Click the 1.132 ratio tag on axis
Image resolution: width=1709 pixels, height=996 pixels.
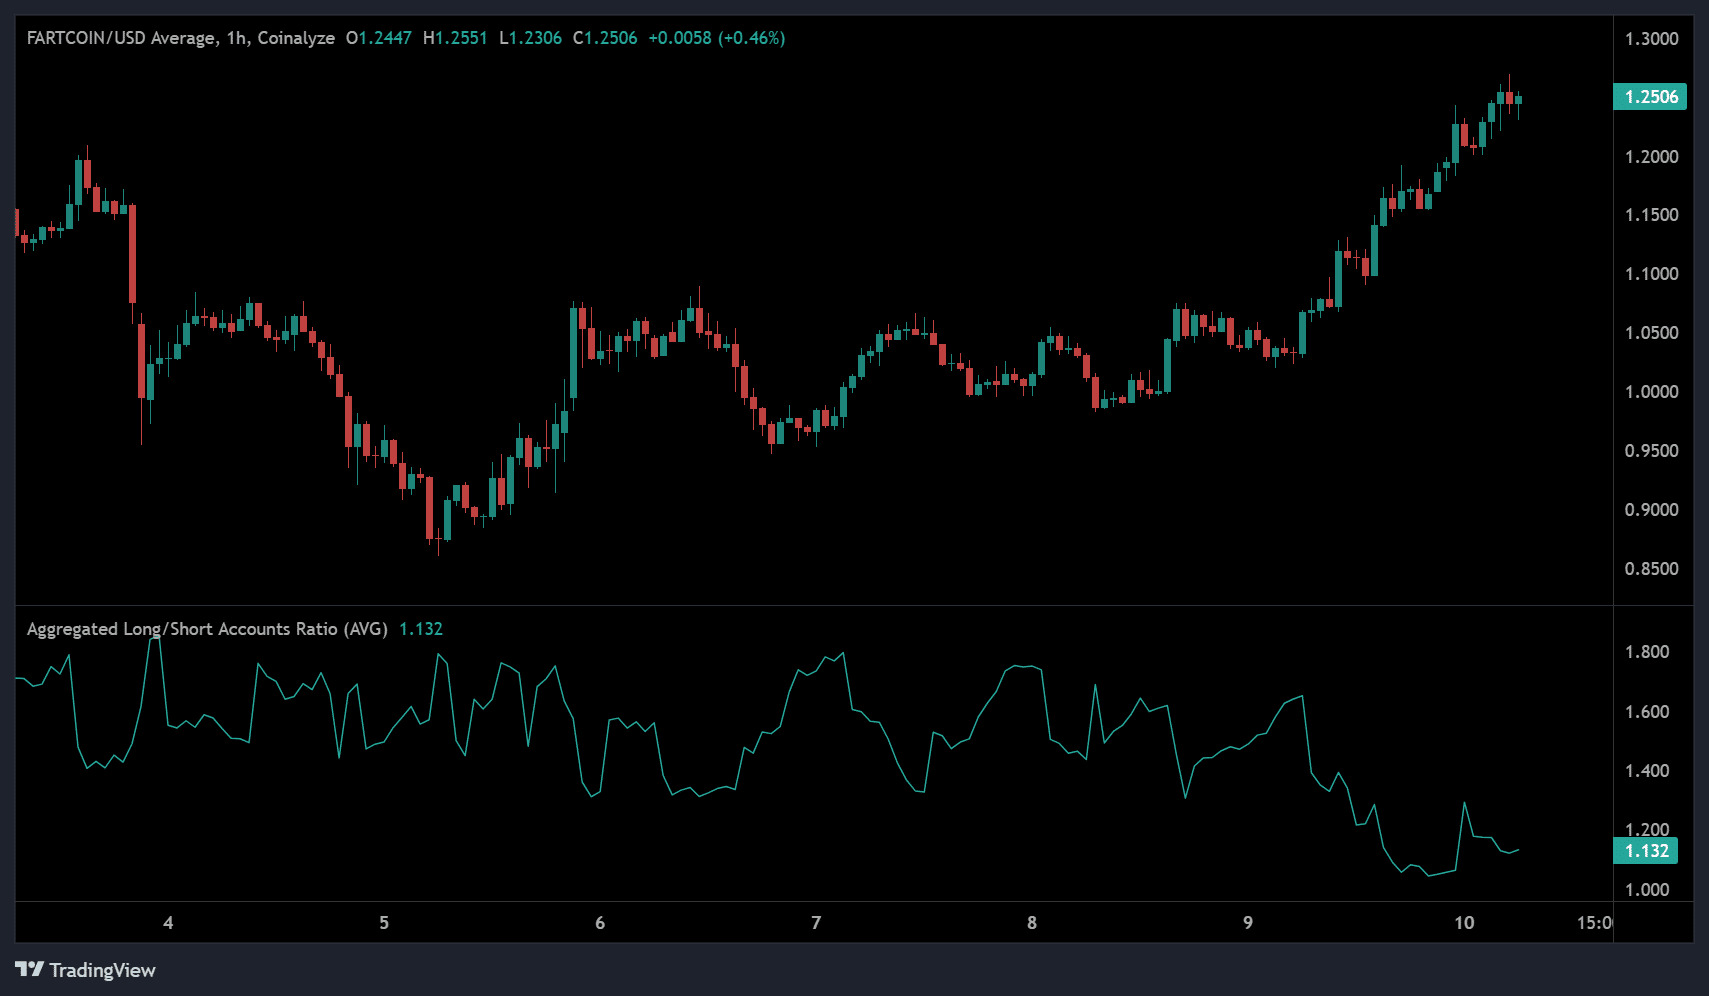[x=1646, y=851]
